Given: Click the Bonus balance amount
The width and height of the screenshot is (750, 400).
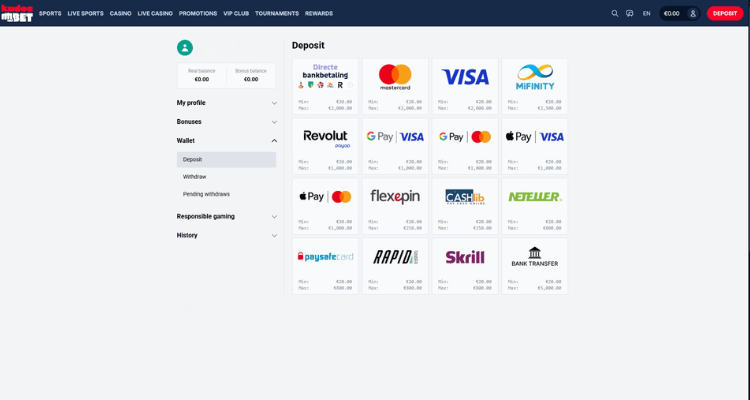Looking at the screenshot, I should (x=251, y=79).
